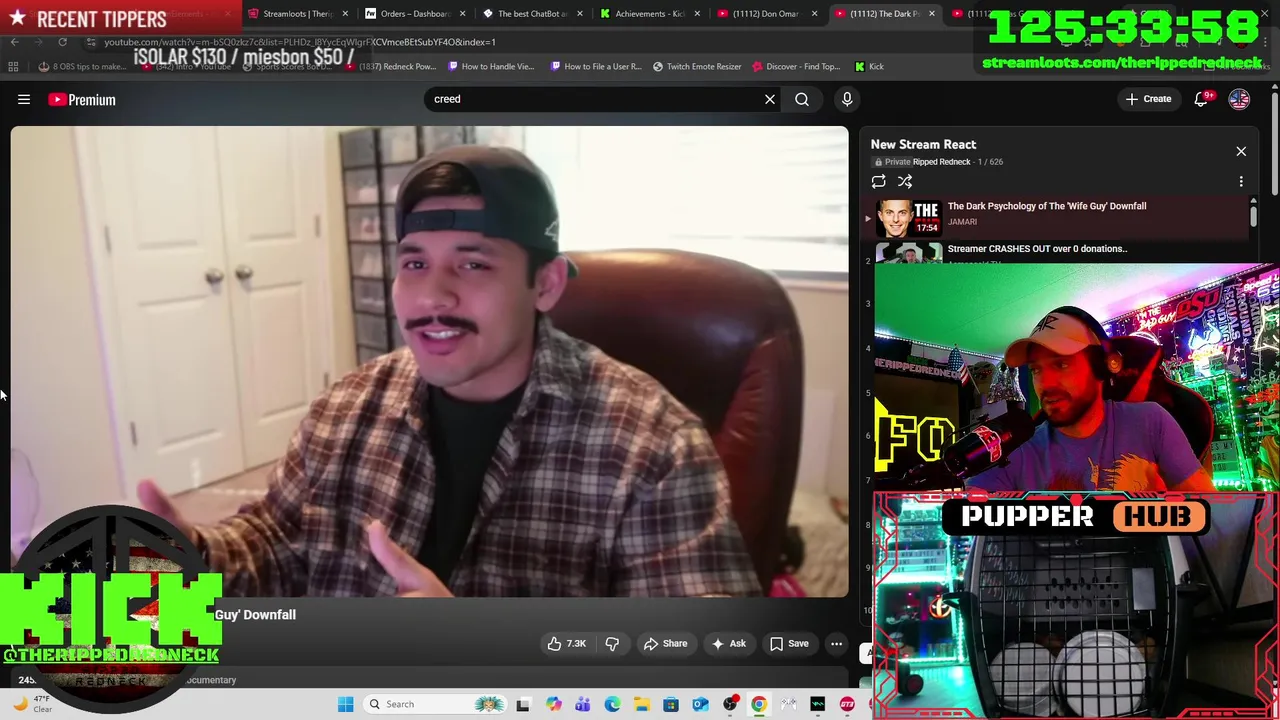
Task: Close the Streamloots tab
Action: (345, 14)
